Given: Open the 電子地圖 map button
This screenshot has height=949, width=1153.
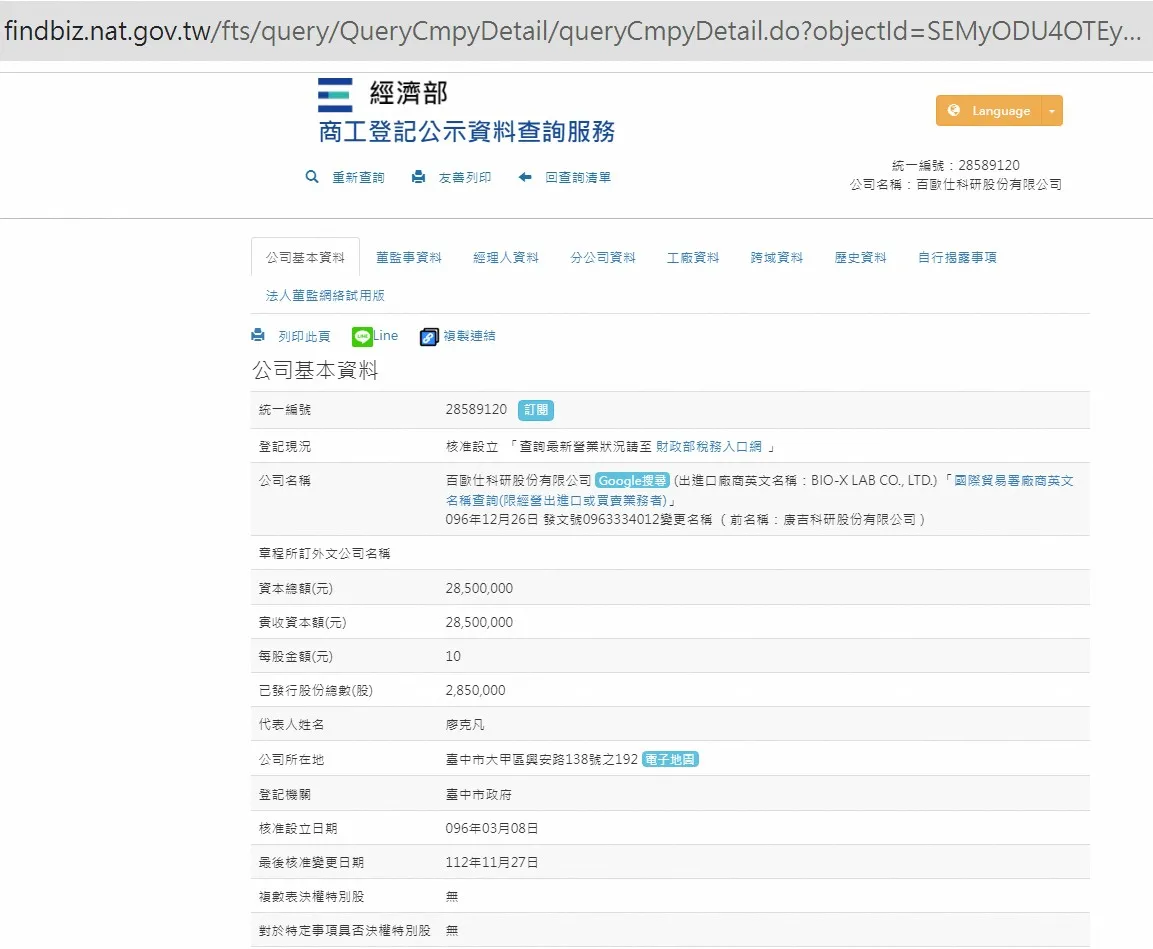Looking at the screenshot, I should pyautogui.click(x=670, y=760).
